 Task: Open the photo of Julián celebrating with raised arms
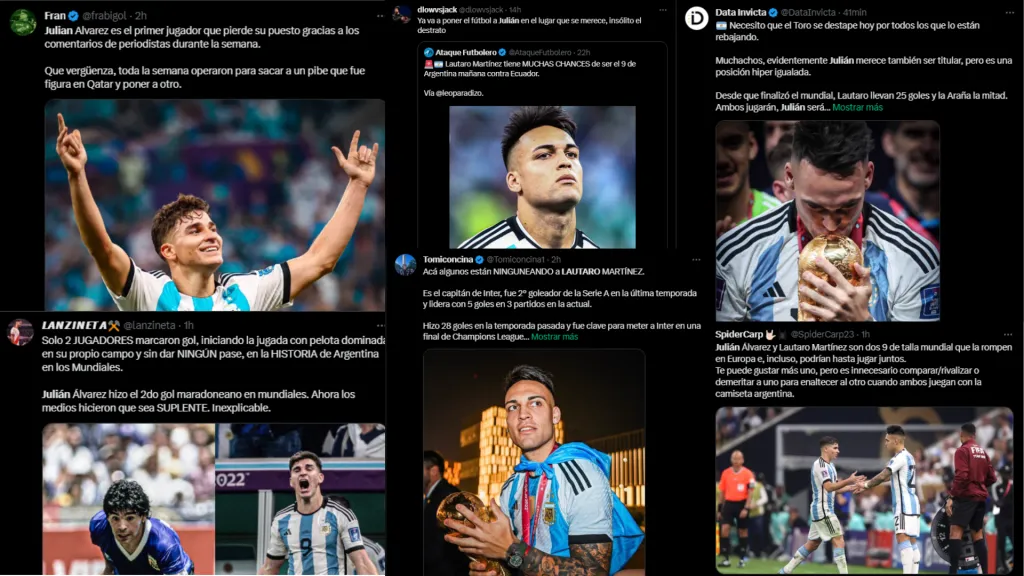tap(215, 205)
